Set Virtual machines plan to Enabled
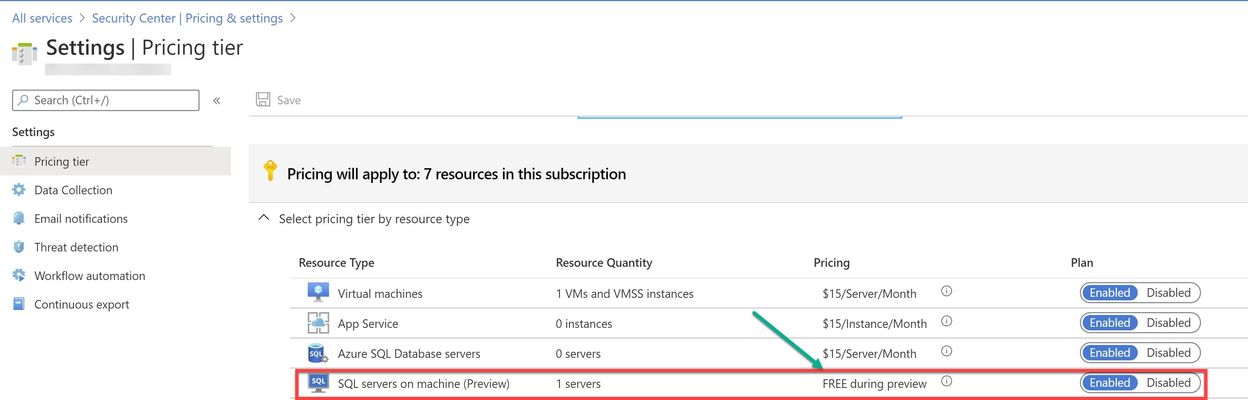The width and height of the screenshot is (1248, 400). tap(1109, 293)
